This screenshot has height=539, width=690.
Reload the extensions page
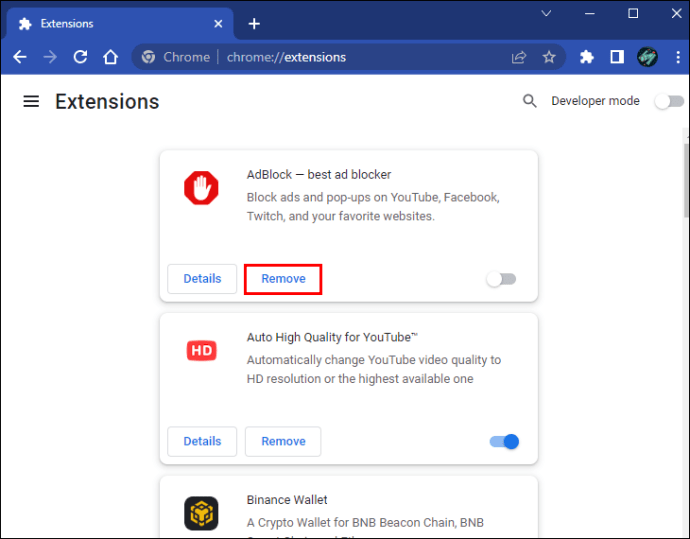point(80,57)
